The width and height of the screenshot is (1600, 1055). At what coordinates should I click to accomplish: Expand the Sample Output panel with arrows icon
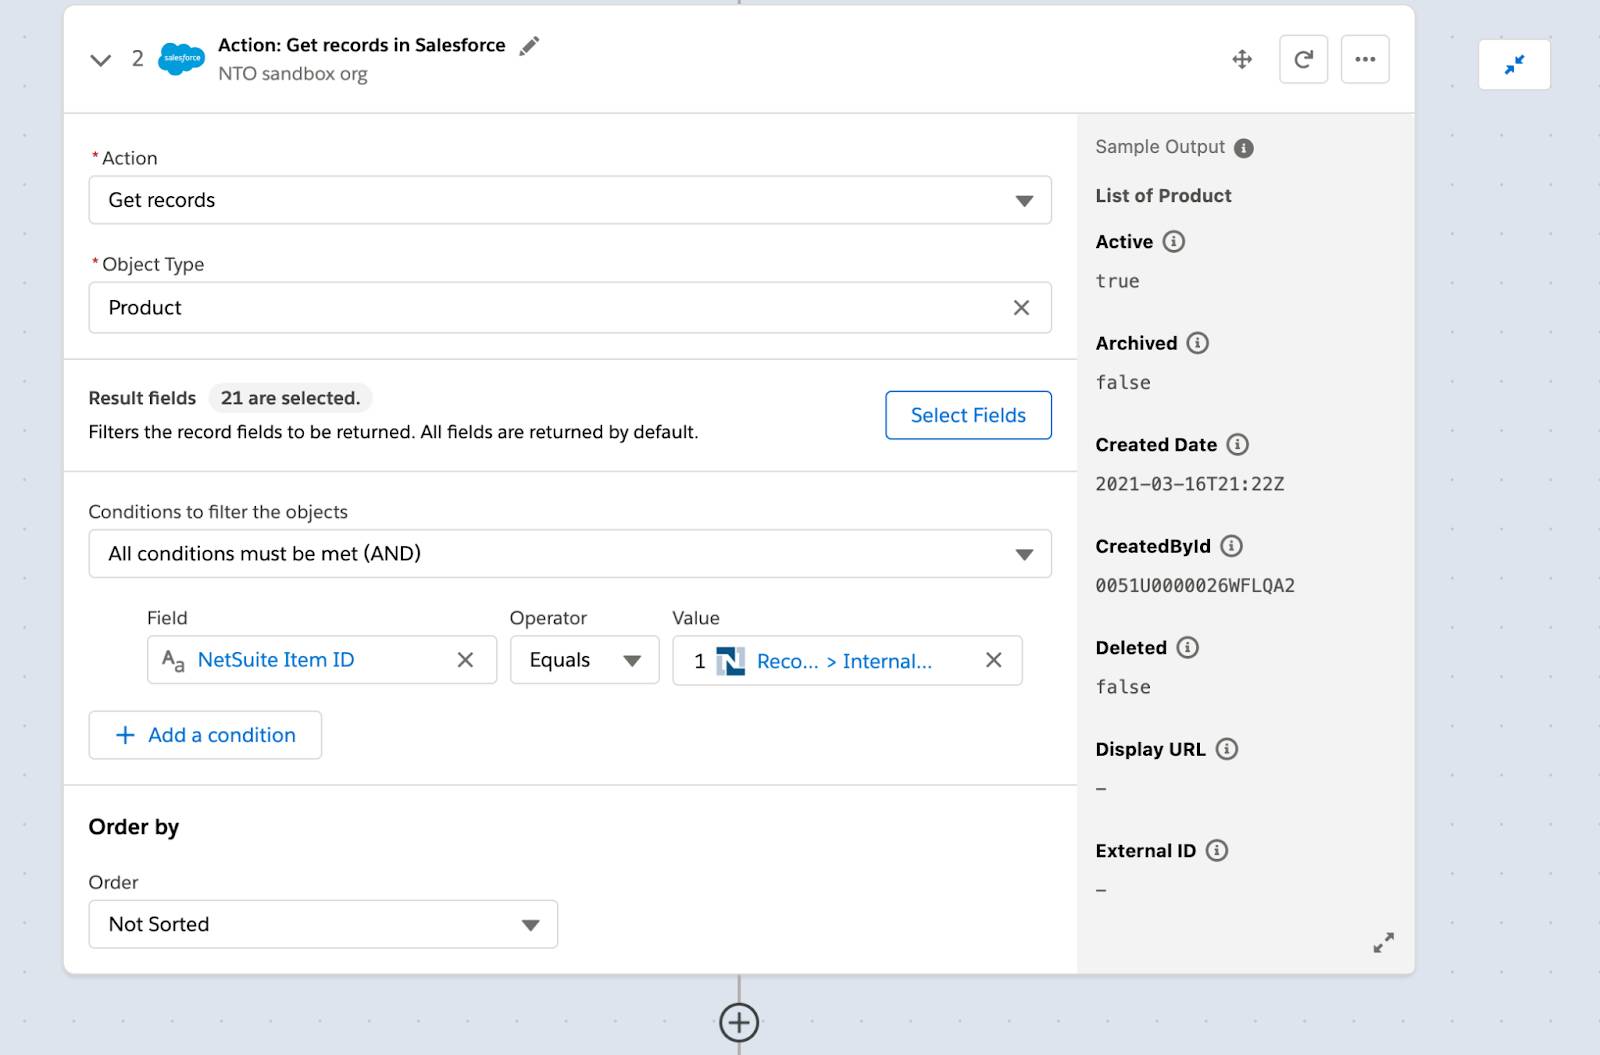tap(1383, 943)
